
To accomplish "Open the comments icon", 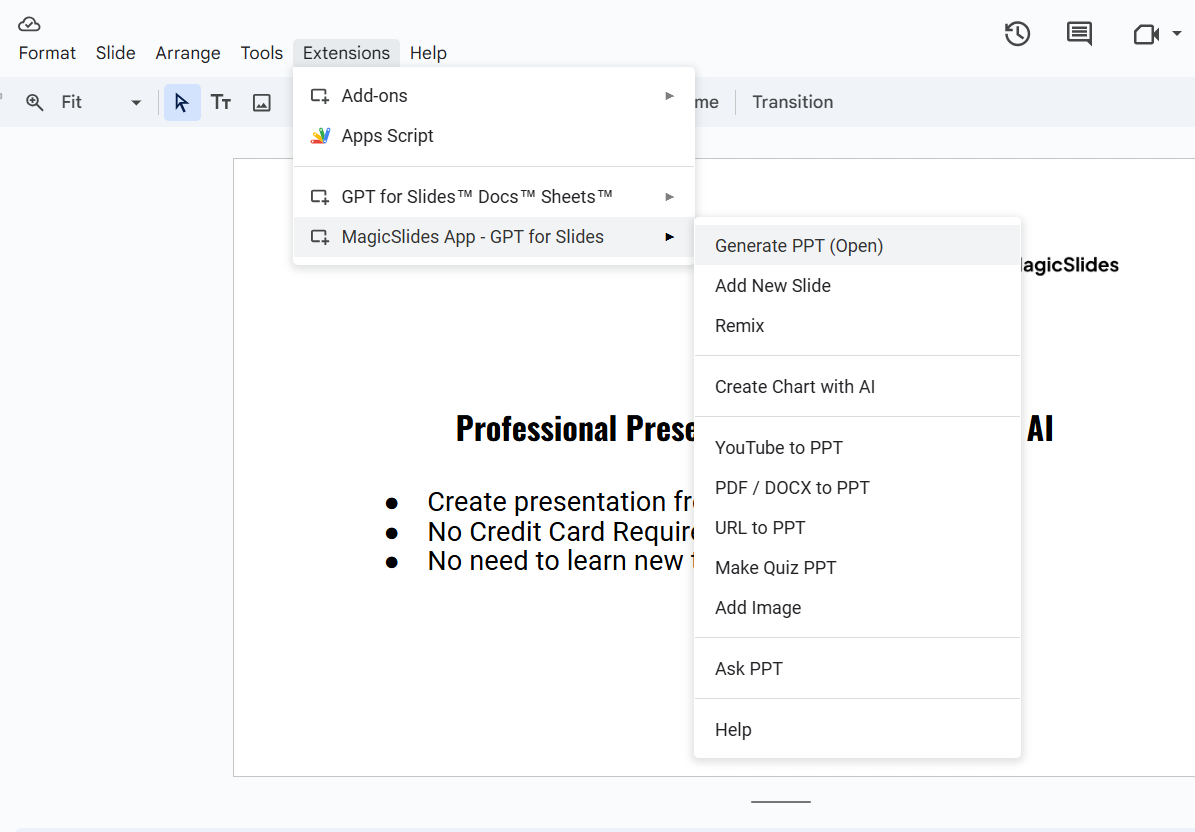I will pos(1079,34).
